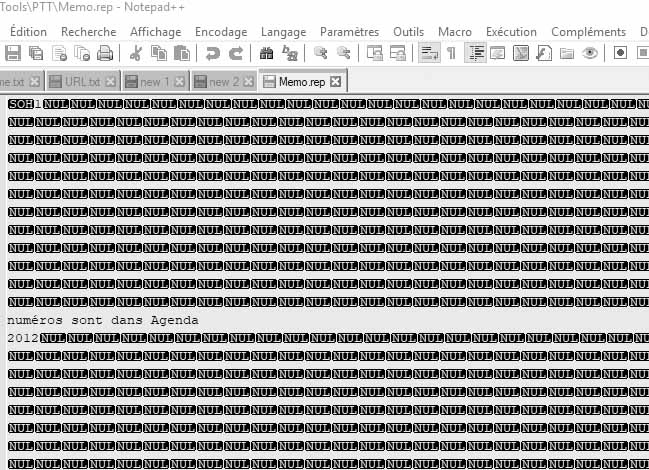Toggle Word Wrap toolbar button
The image size is (649, 470).
tap(429, 53)
